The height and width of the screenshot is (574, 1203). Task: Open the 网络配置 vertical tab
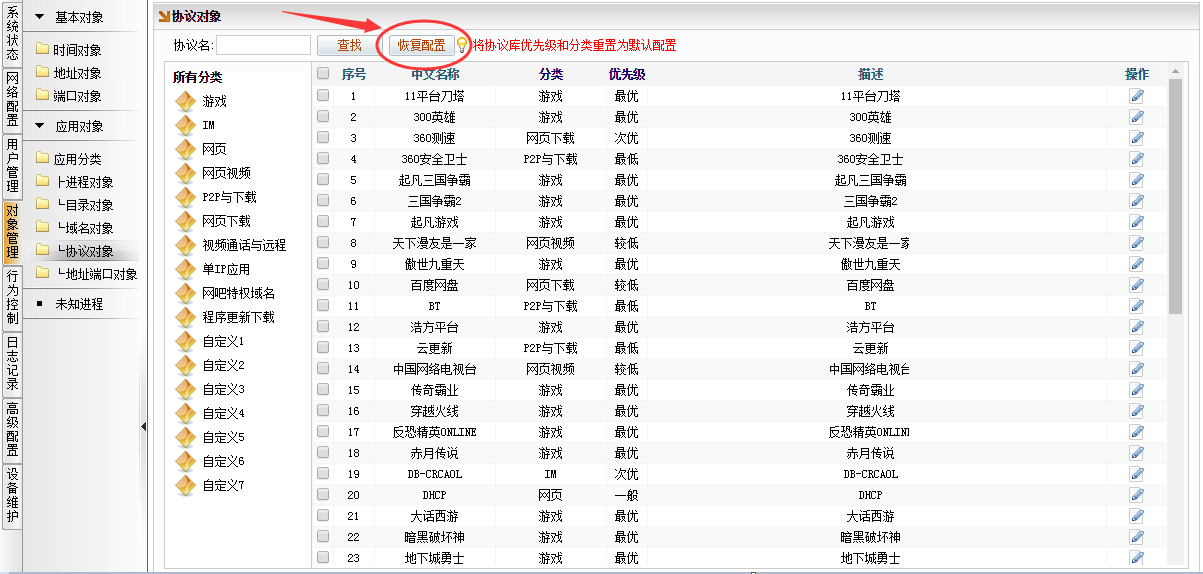12,99
